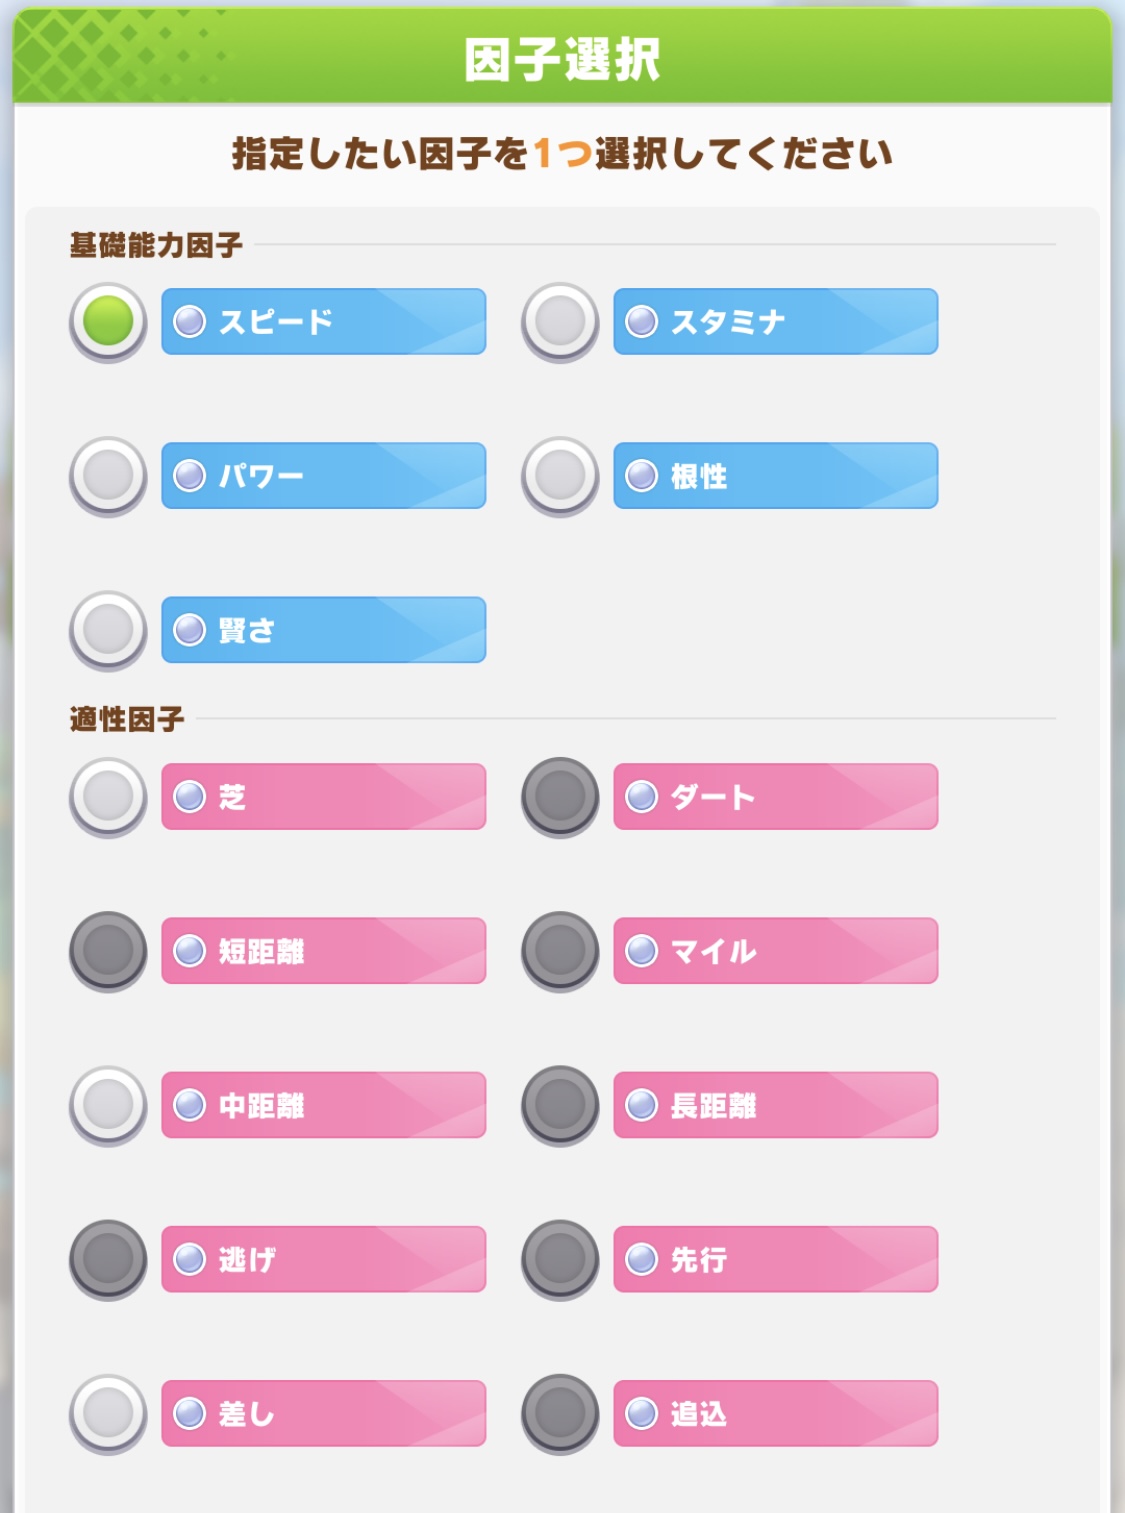Screen dimensions: 1125x1513
Task: Tap the pink 芝 factor label
Action: tap(323, 797)
